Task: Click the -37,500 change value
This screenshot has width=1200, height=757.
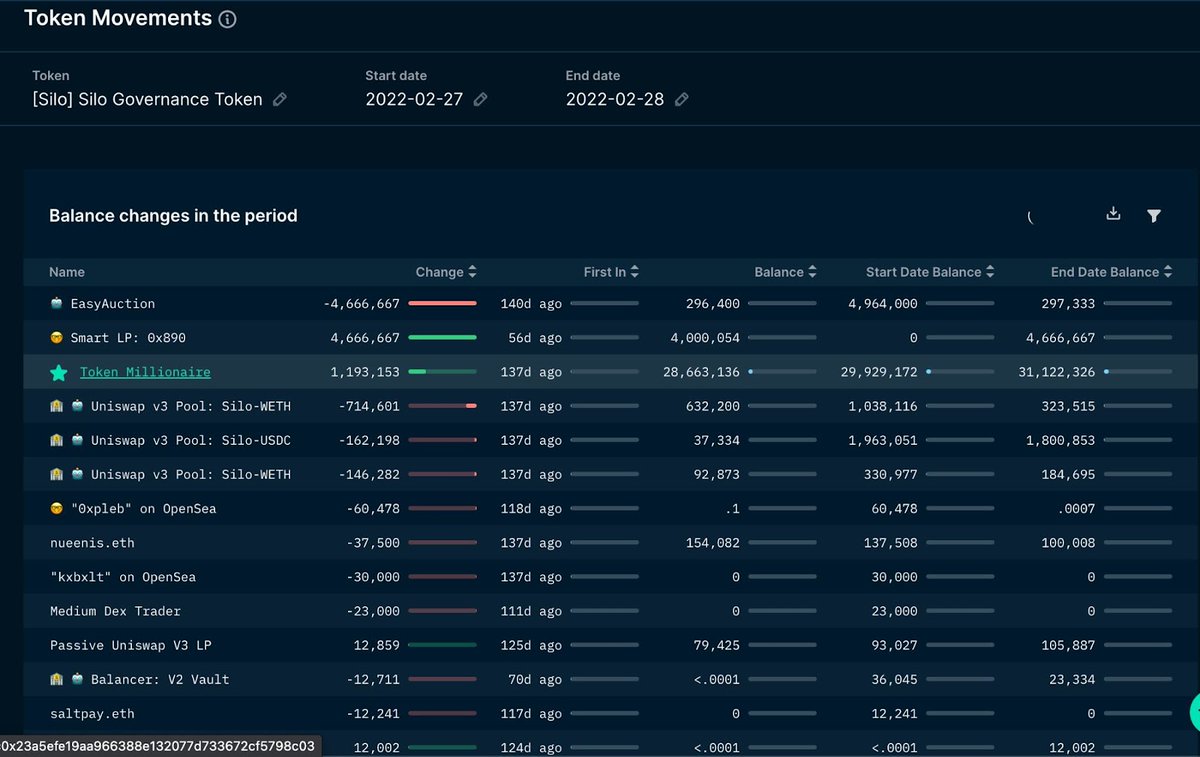Action: point(373,543)
